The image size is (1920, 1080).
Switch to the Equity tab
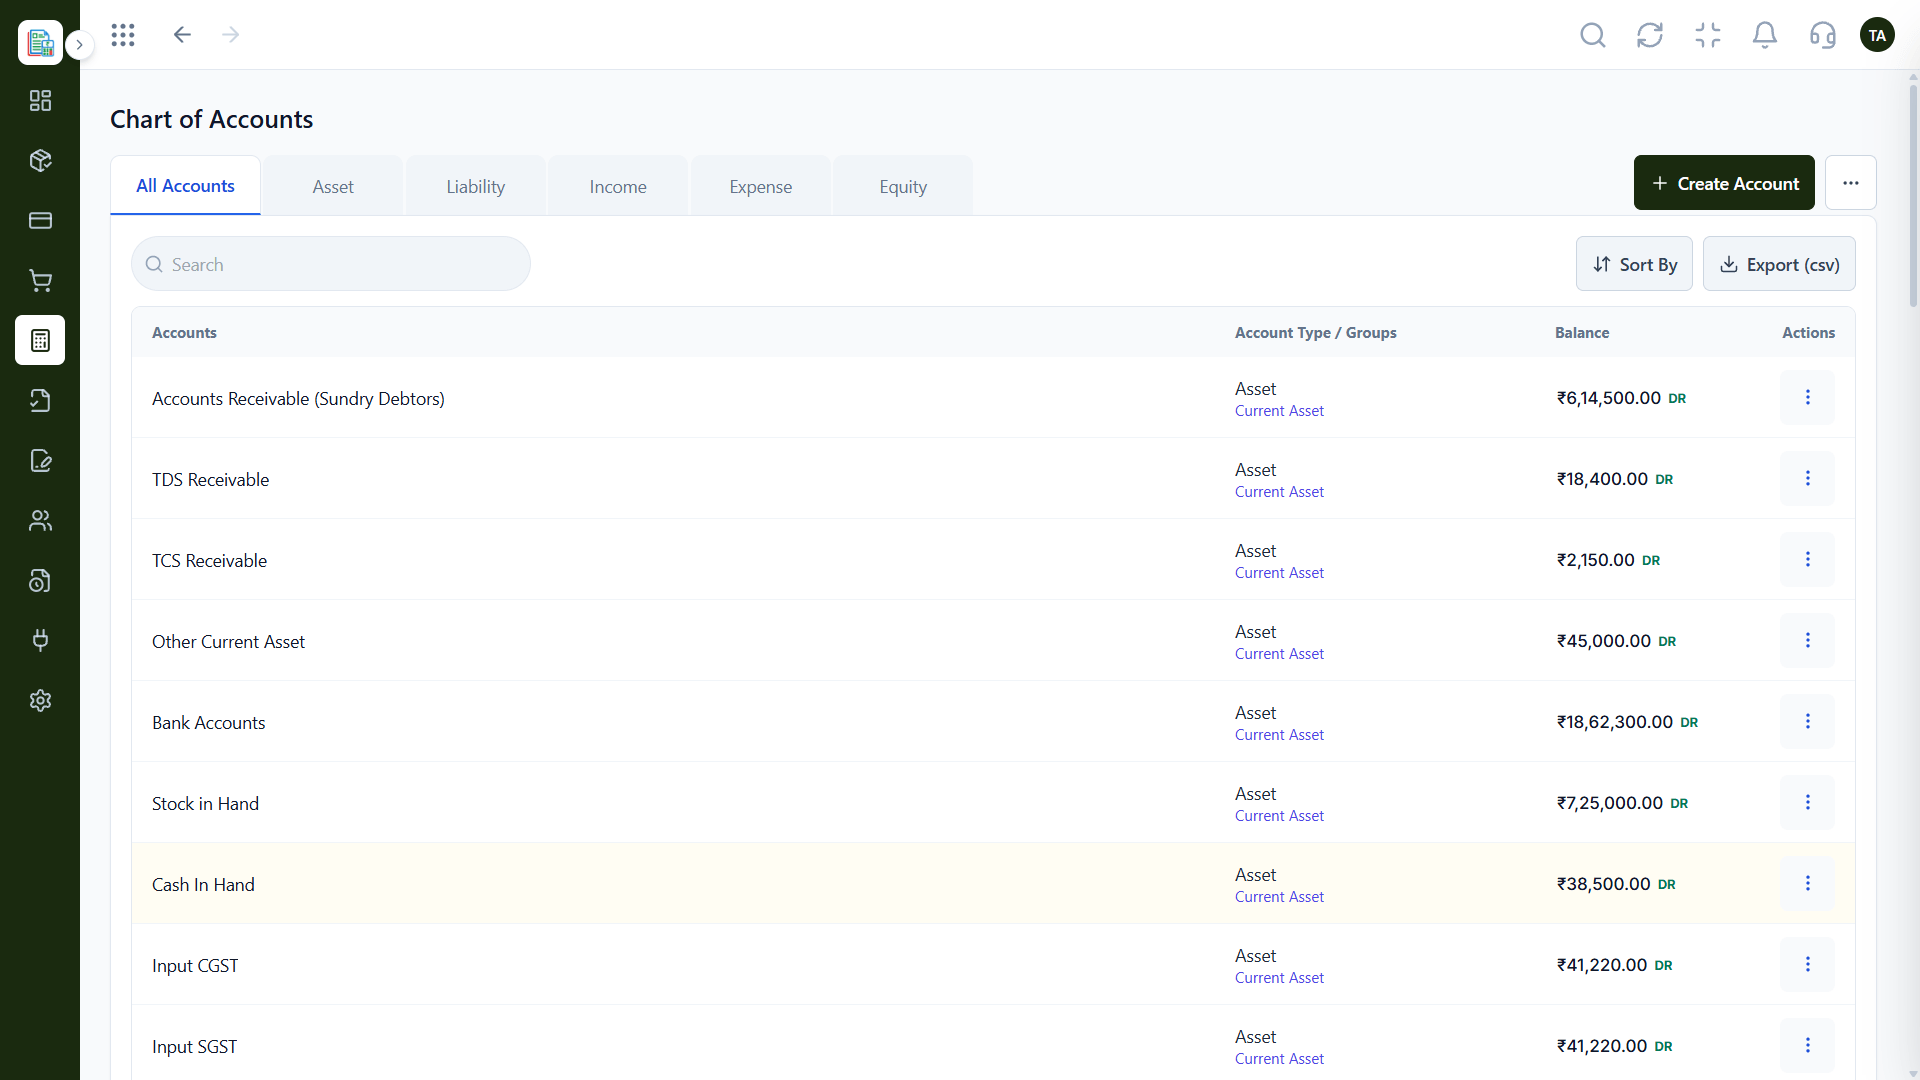pyautogui.click(x=903, y=186)
